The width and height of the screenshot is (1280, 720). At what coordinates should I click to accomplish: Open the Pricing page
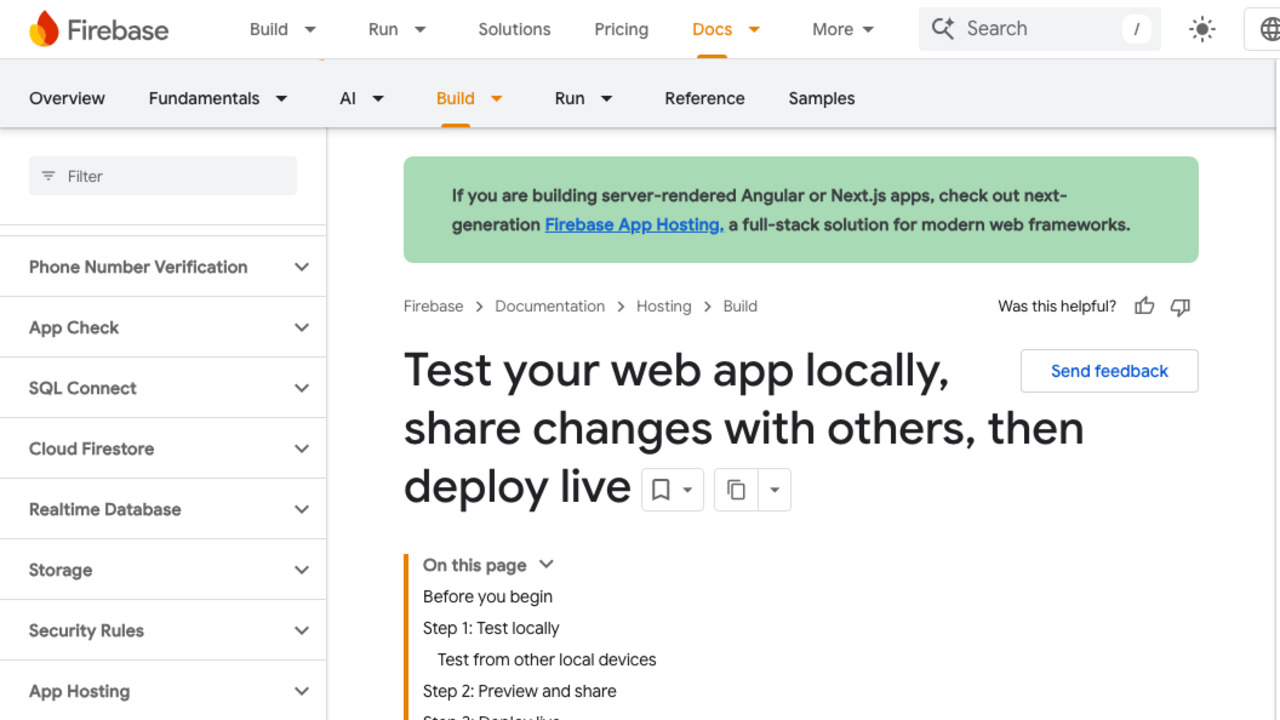pyautogui.click(x=621, y=29)
